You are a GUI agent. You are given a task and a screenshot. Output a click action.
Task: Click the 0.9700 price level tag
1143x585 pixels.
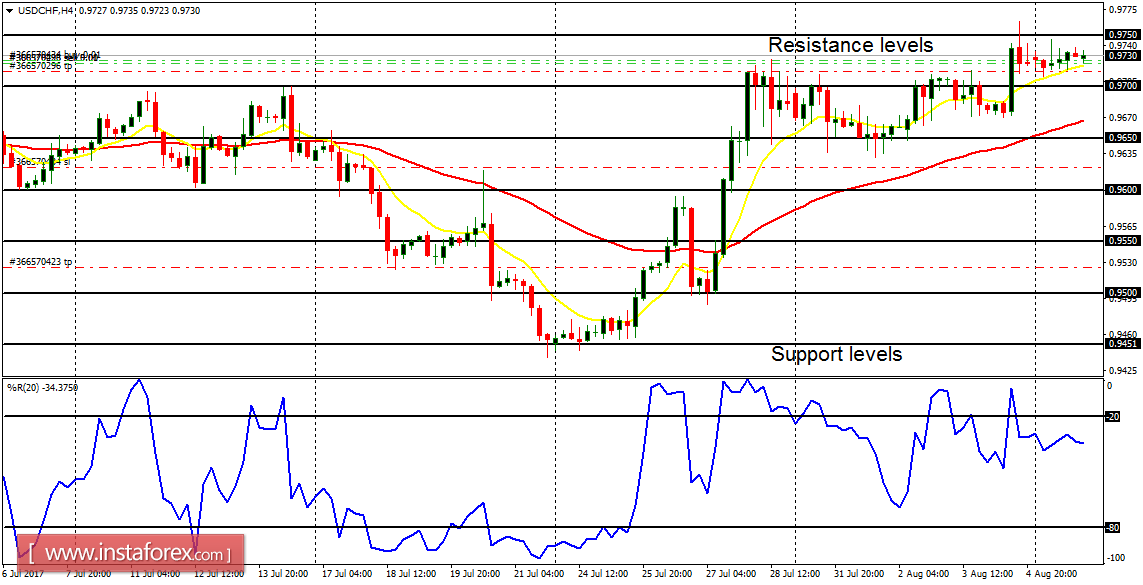(x=1121, y=86)
